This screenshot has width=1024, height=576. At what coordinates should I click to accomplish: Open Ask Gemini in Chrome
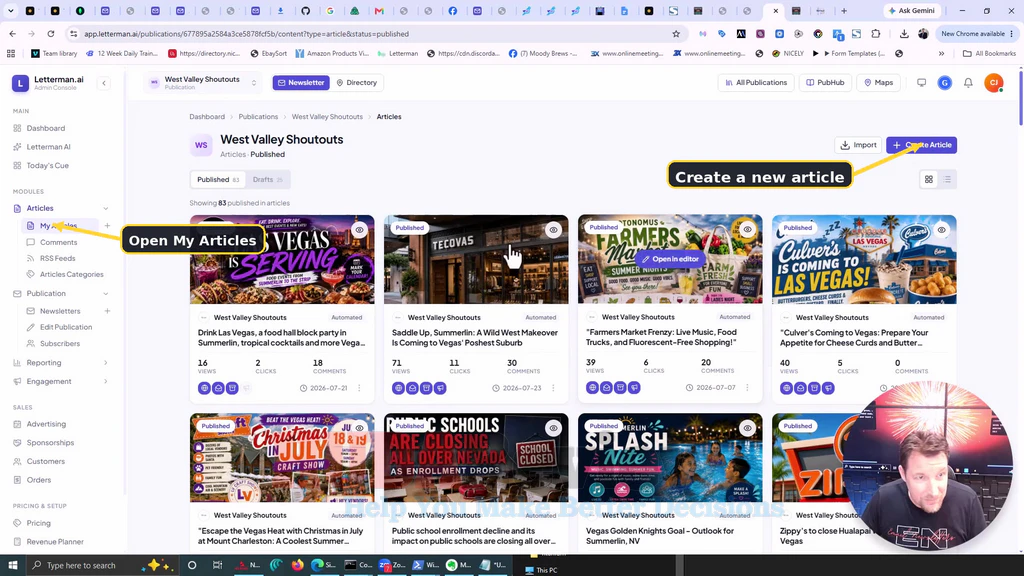(x=912, y=10)
